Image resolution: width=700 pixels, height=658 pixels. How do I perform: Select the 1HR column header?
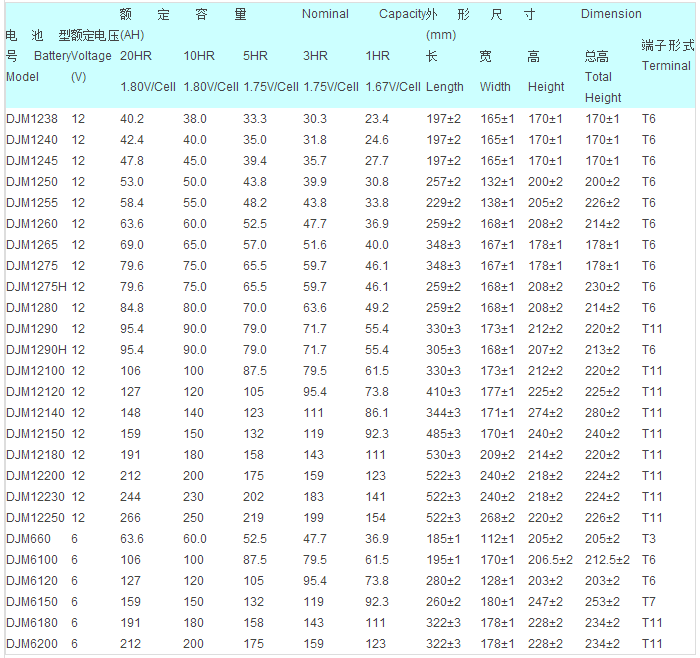coord(378,56)
